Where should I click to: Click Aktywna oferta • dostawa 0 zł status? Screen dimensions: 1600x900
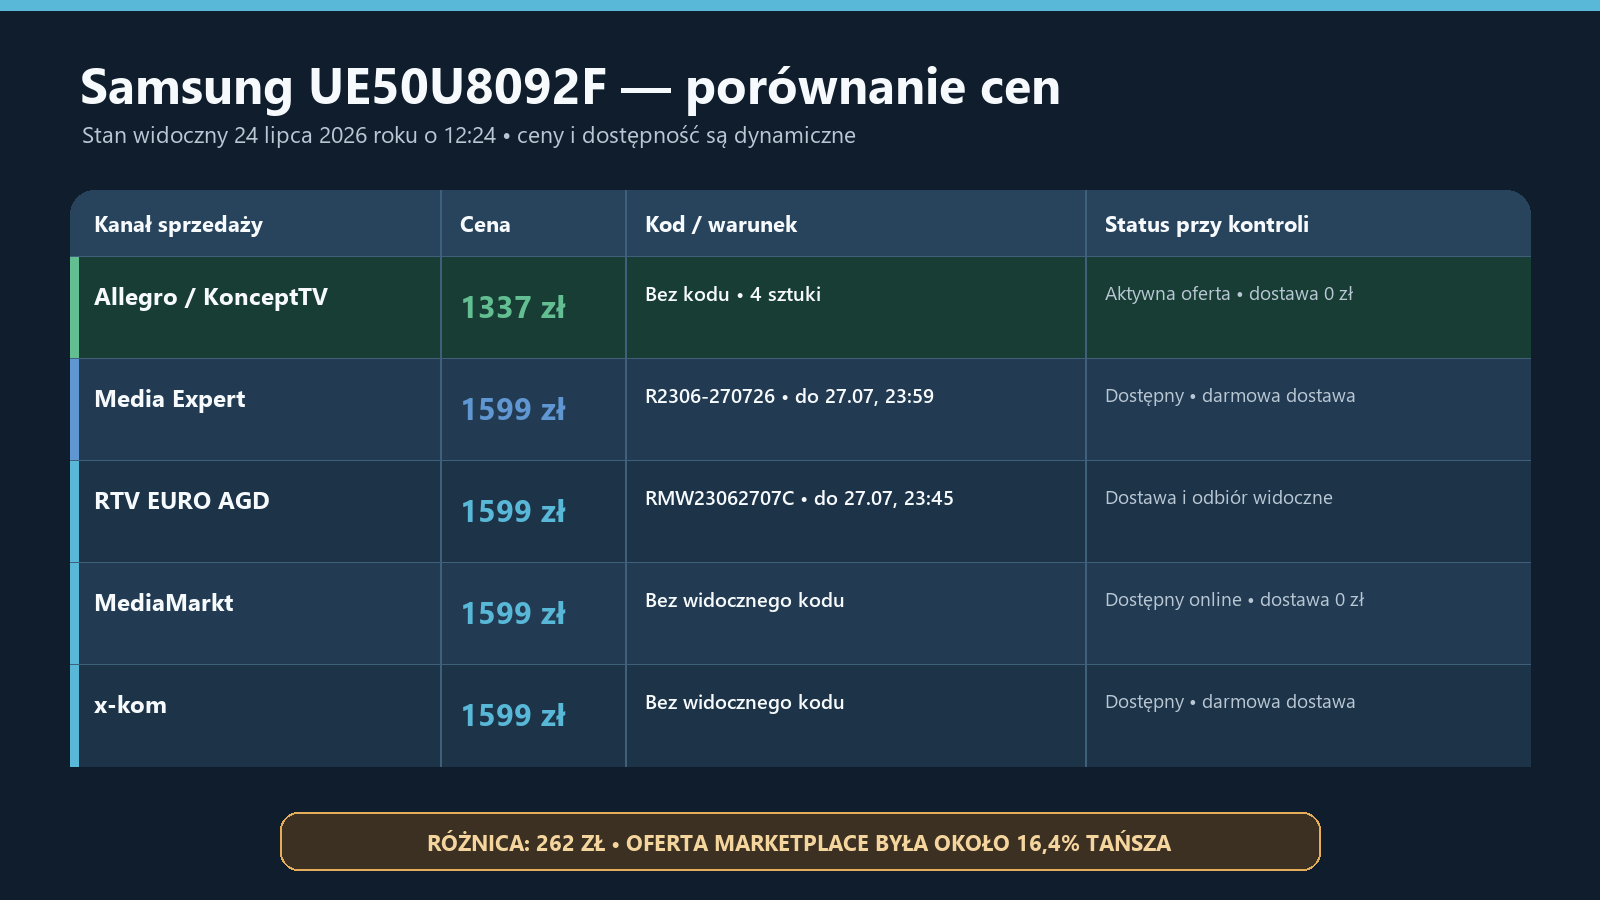[1228, 294]
